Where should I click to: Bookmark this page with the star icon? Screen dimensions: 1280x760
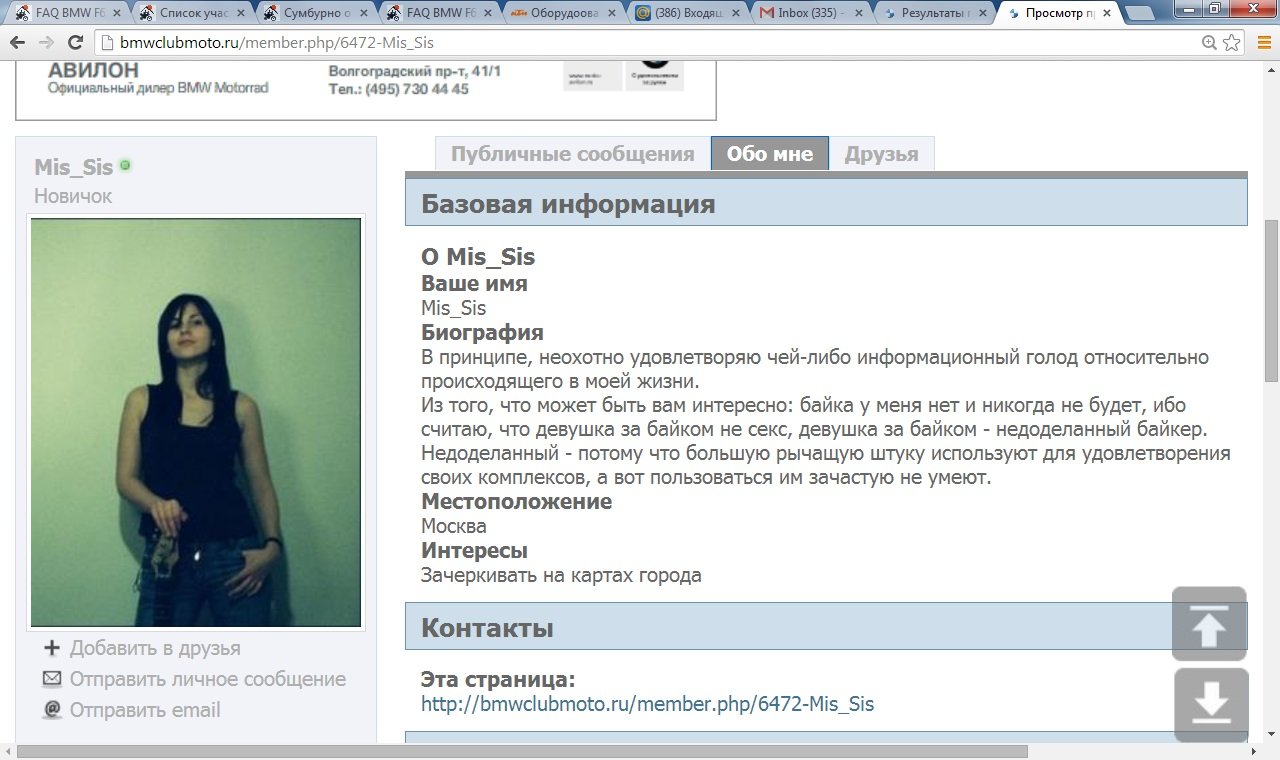point(1232,43)
